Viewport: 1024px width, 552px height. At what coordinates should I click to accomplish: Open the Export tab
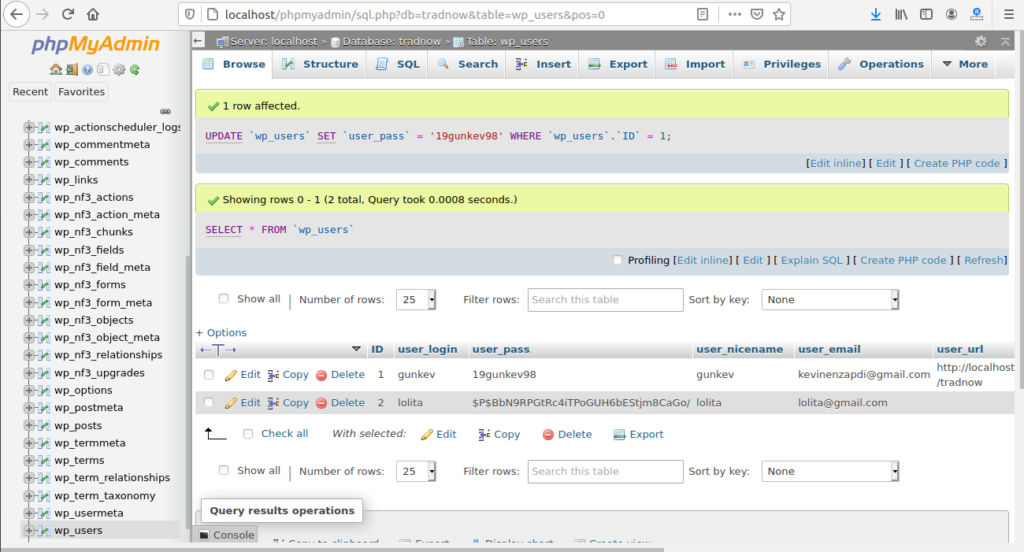coord(618,64)
